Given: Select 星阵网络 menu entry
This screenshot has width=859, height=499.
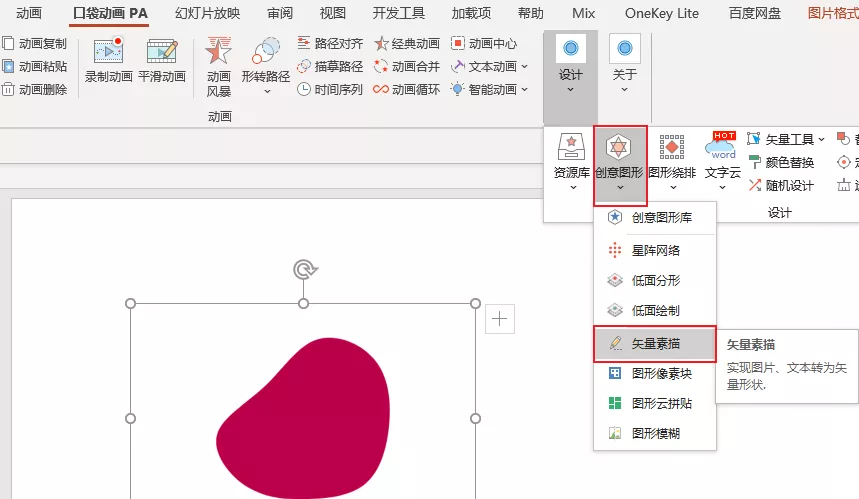Looking at the screenshot, I should pos(655,250).
